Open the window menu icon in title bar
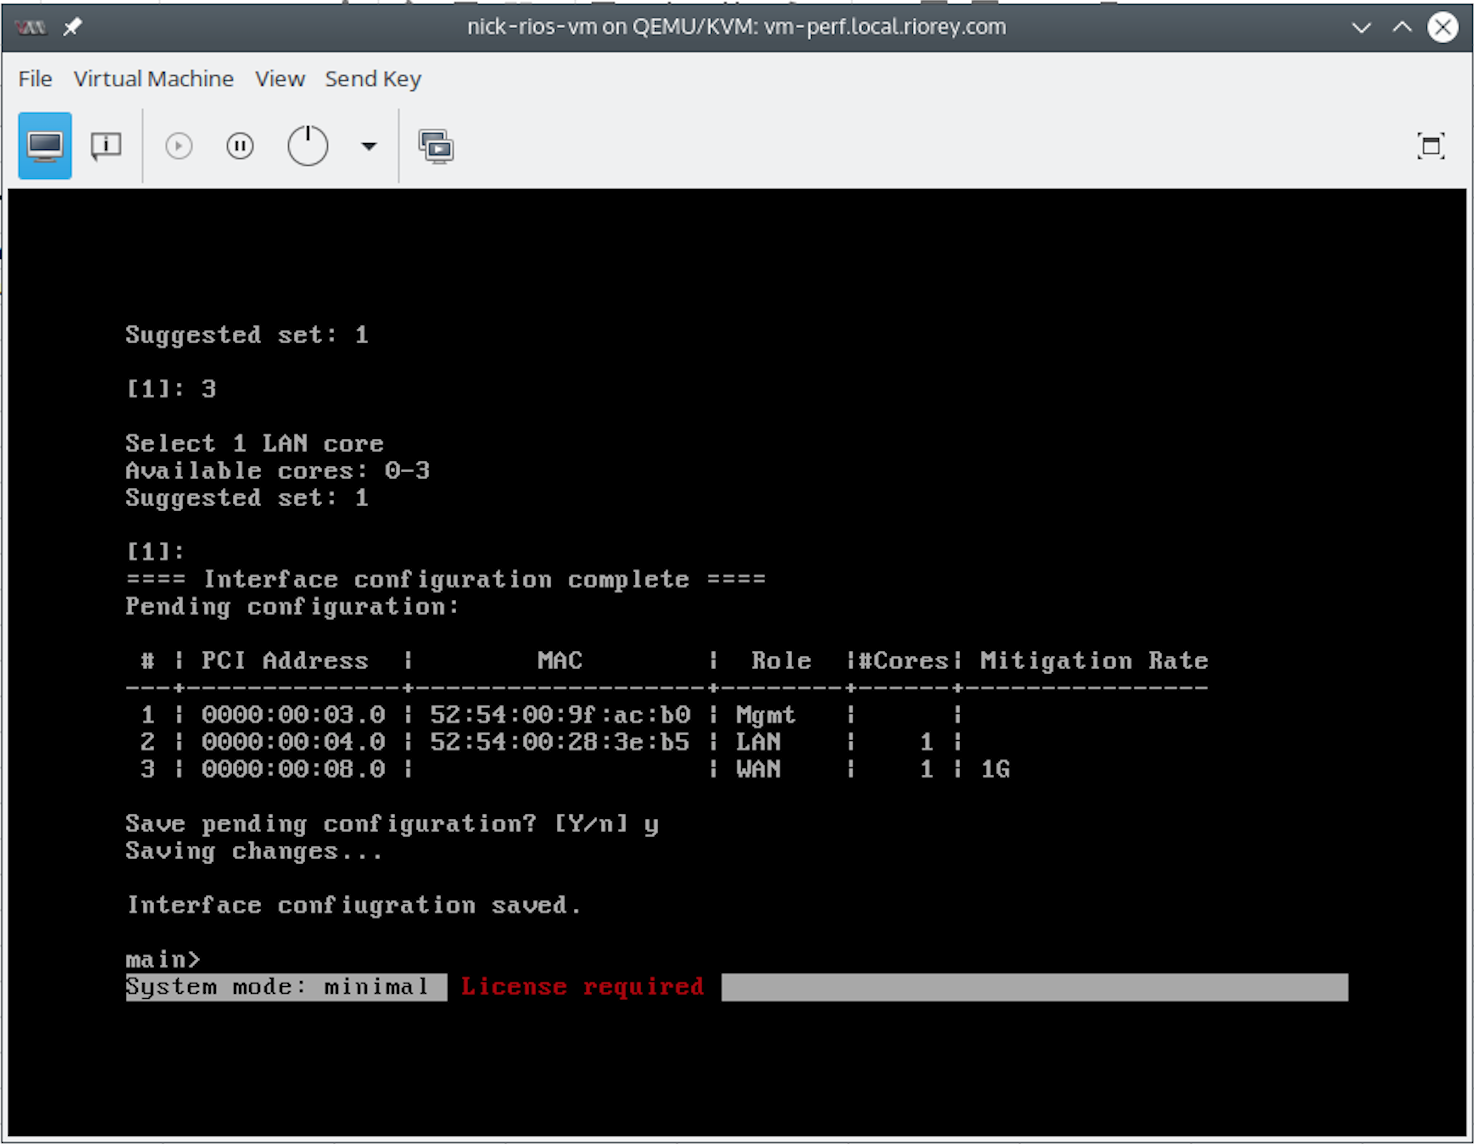Screen dimensions: 1474x1144 click(31, 27)
